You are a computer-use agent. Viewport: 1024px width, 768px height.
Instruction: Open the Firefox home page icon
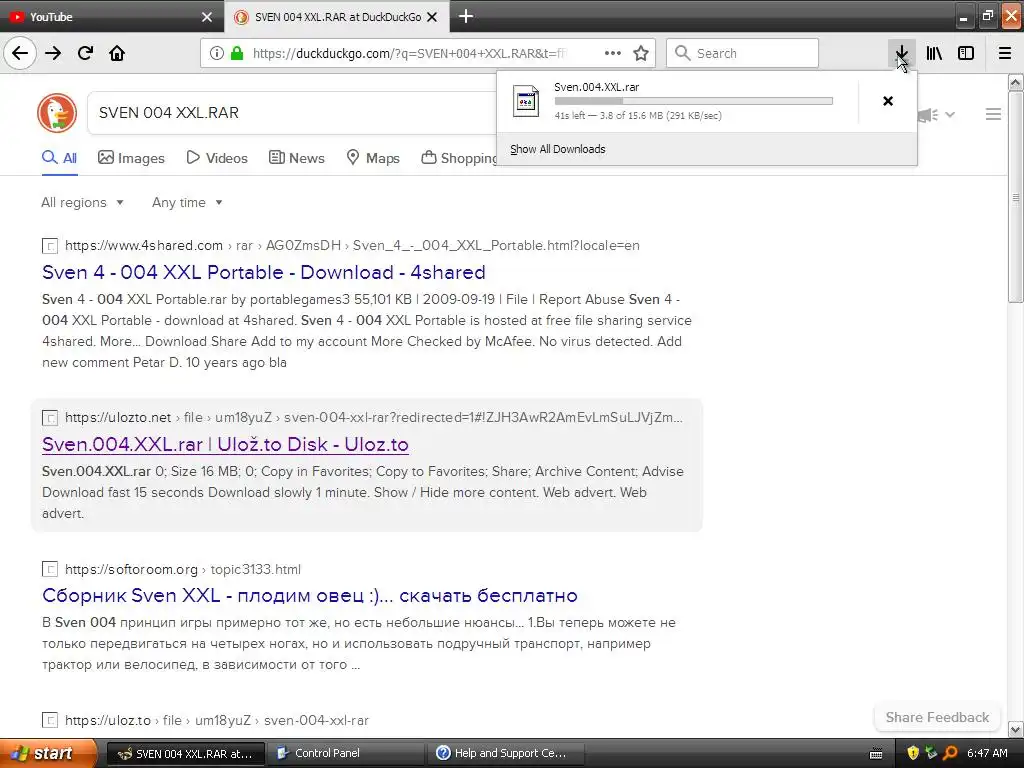117,53
